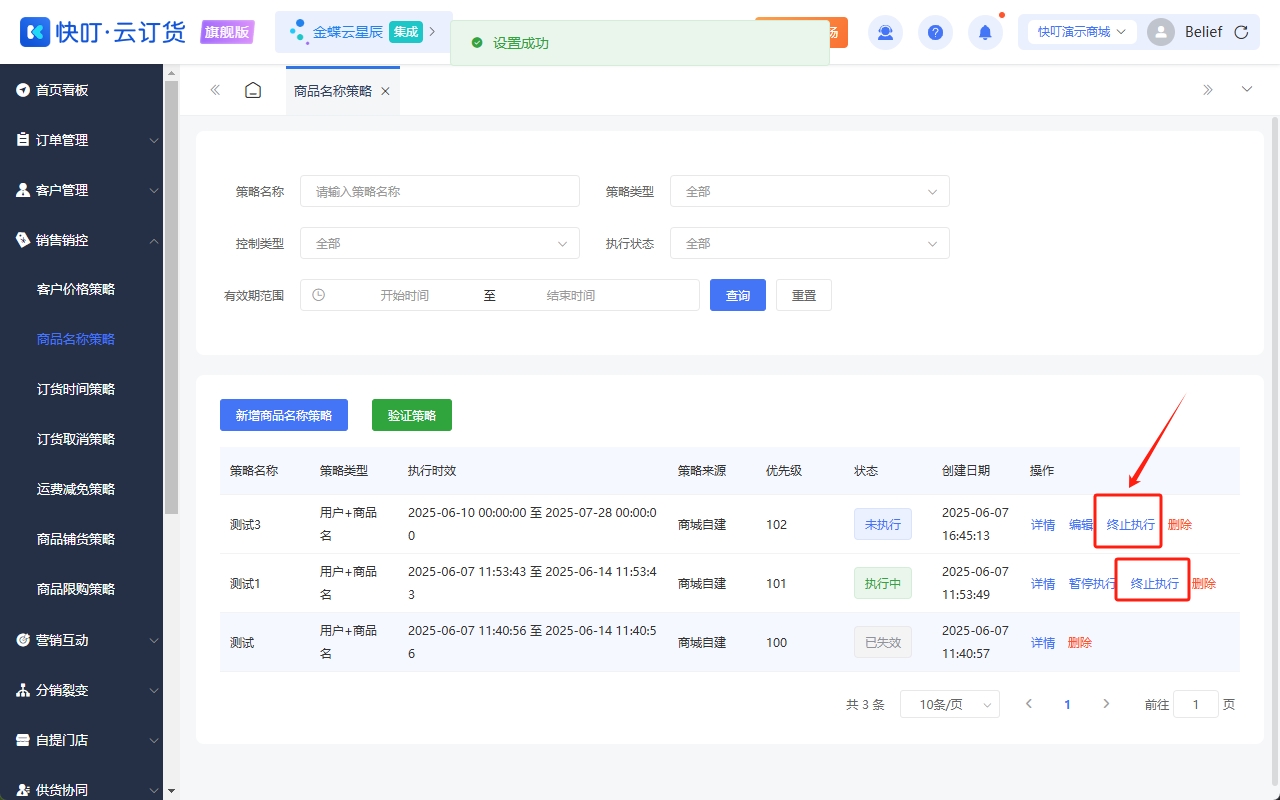Screen dimensions: 1280x800
Task: Expand 分销裂变 sidebar menu
Action: pyautogui.click(x=81, y=690)
